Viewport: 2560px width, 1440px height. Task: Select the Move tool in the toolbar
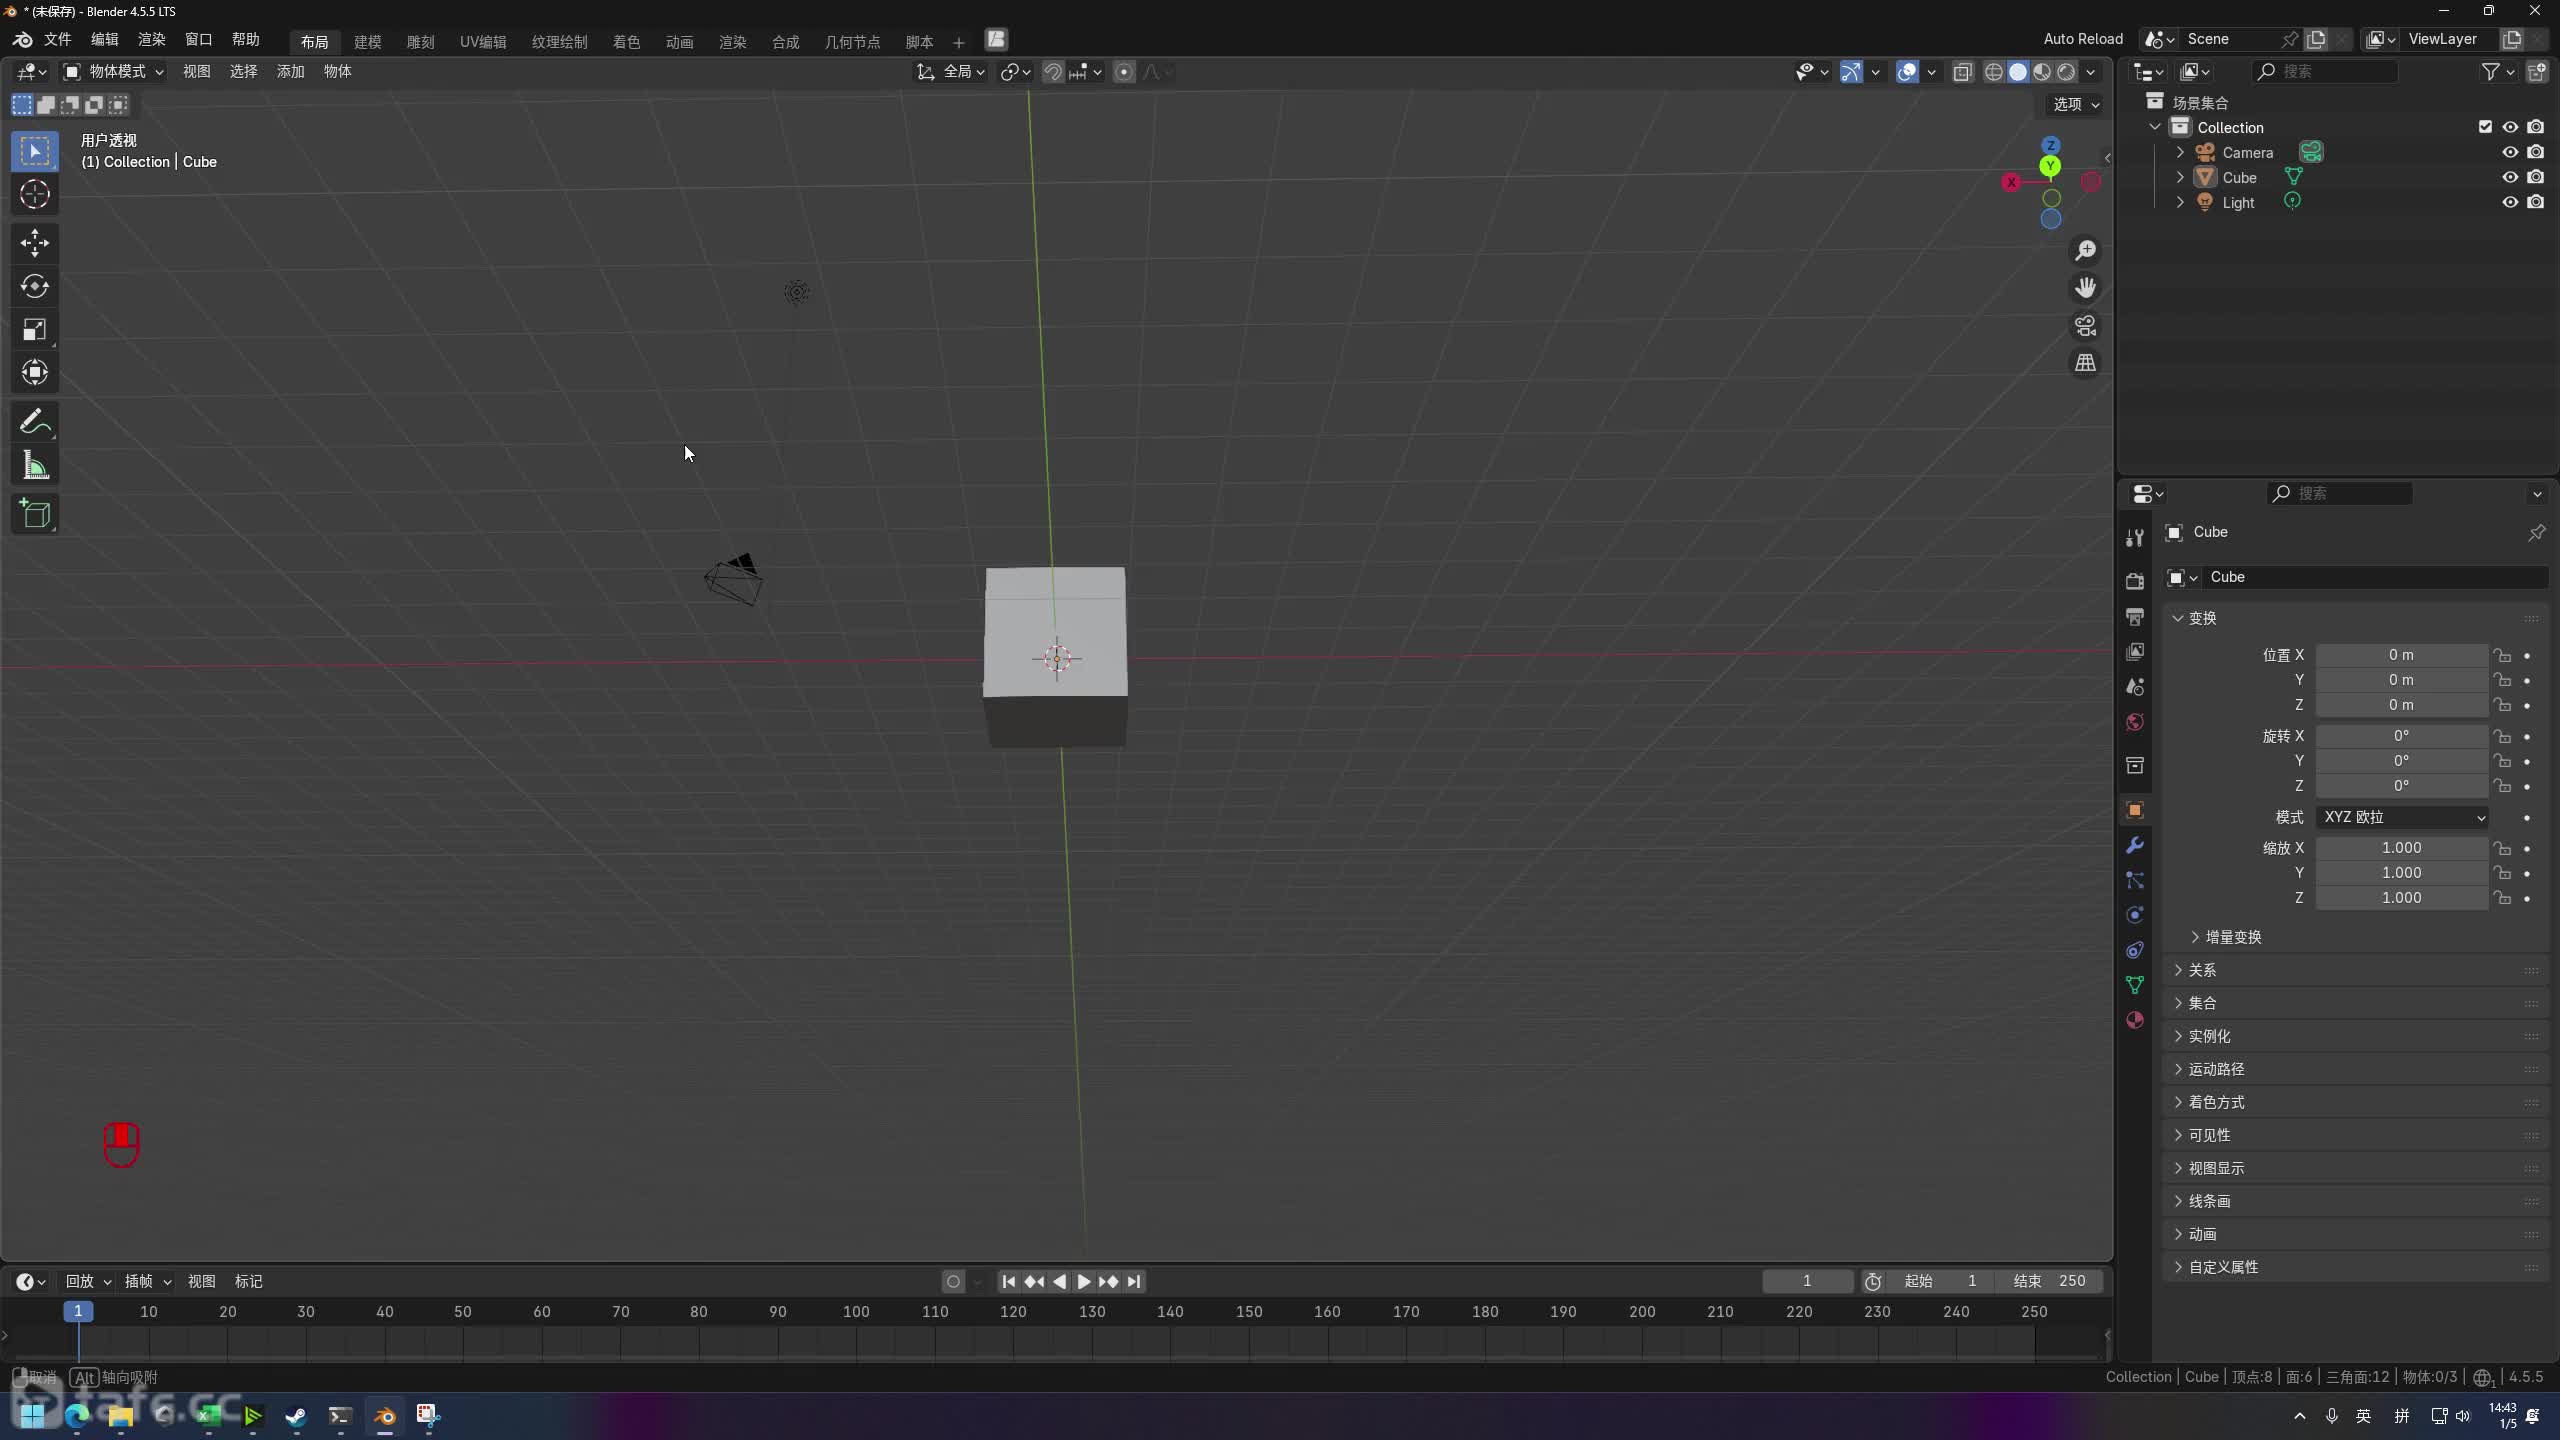35,243
